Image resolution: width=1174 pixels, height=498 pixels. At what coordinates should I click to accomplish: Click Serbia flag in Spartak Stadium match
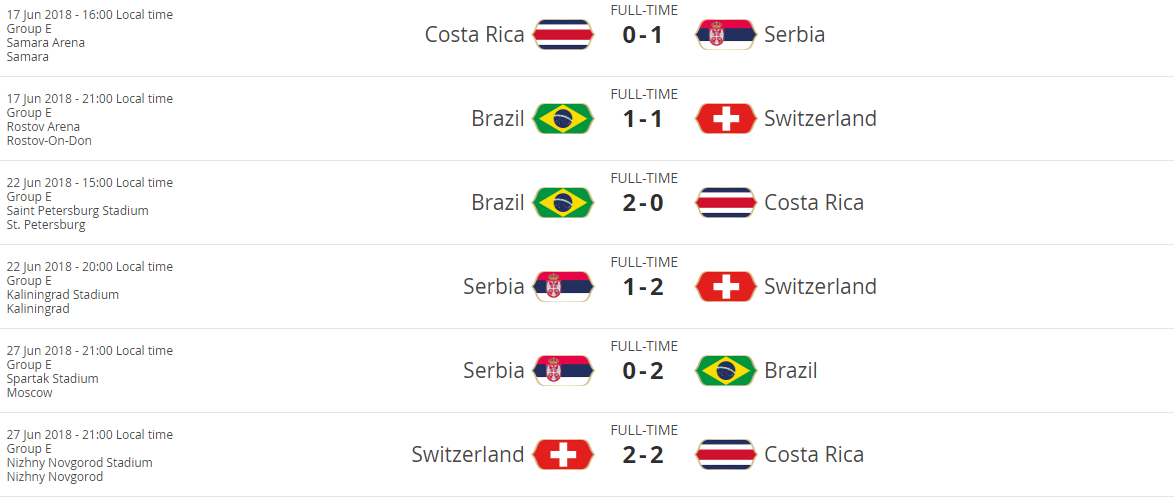pyautogui.click(x=563, y=371)
